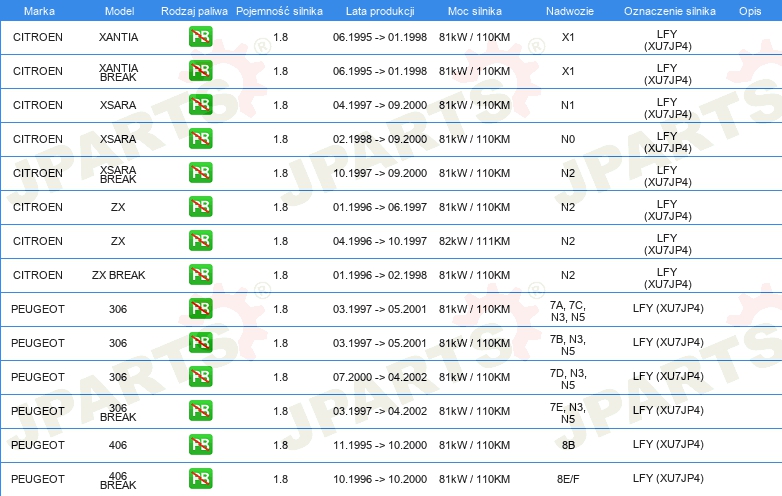The width and height of the screenshot is (782, 496).
Task: Click date range 03.1997 -> 04.2002
Action: [380, 411]
